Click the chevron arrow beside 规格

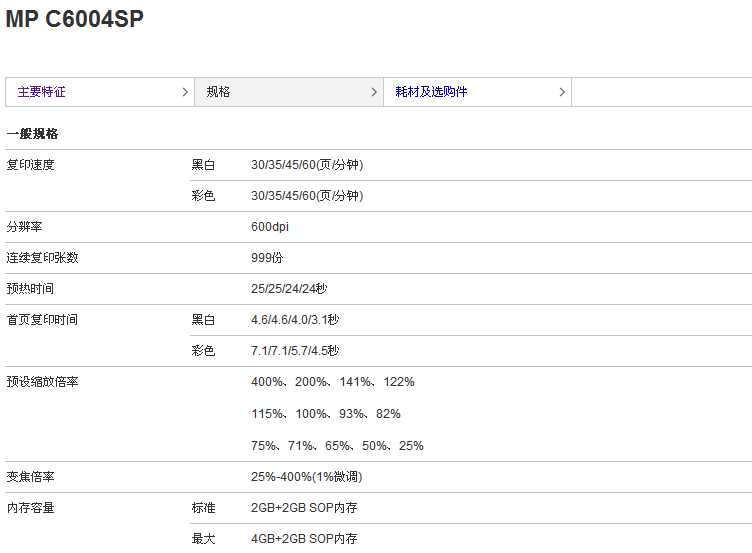tap(374, 92)
